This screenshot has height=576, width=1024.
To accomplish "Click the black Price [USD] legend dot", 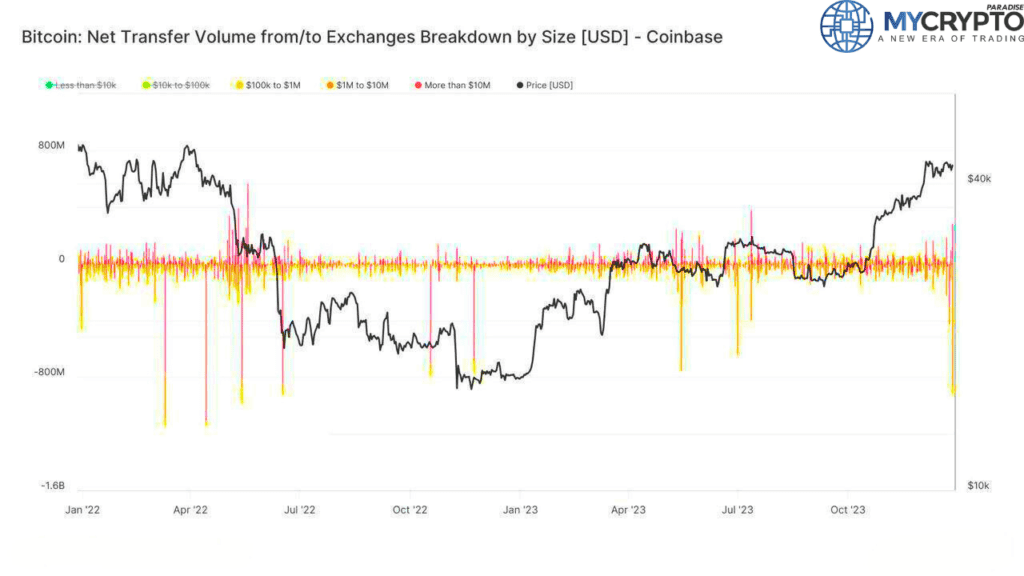I will coord(520,85).
